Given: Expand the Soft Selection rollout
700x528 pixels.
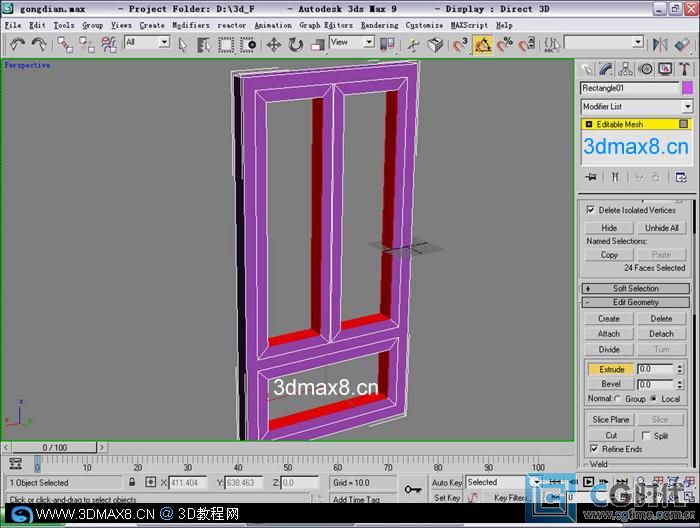Looking at the screenshot, I should [x=636, y=288].
